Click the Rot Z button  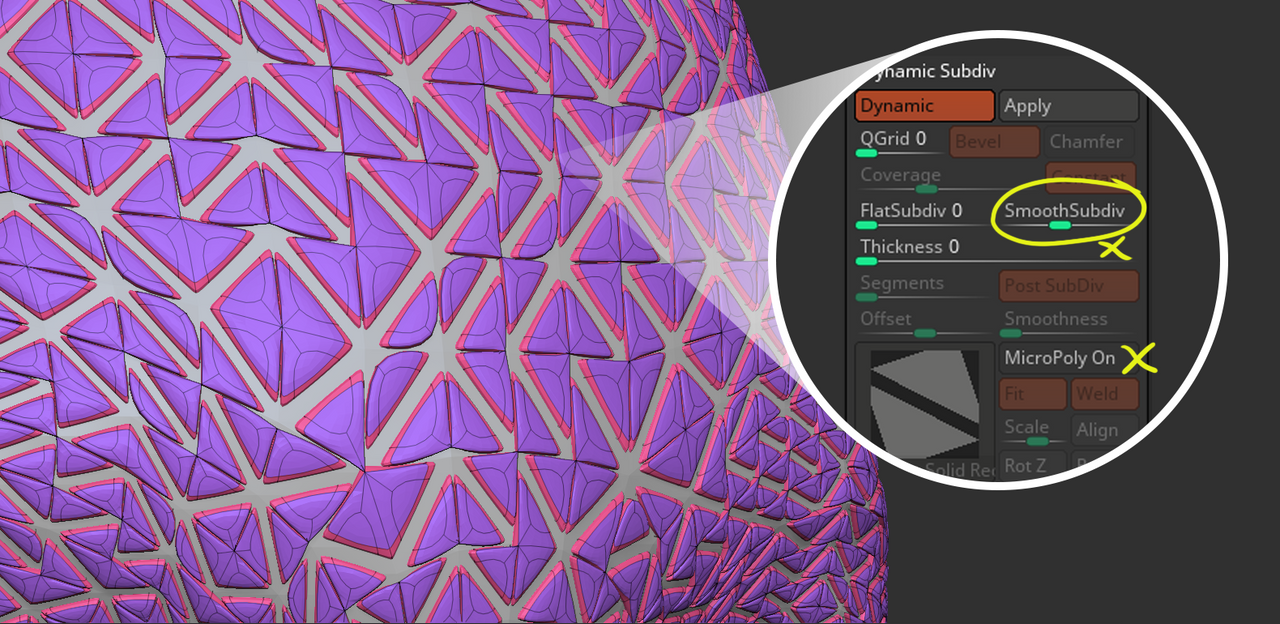point(1033,466)
